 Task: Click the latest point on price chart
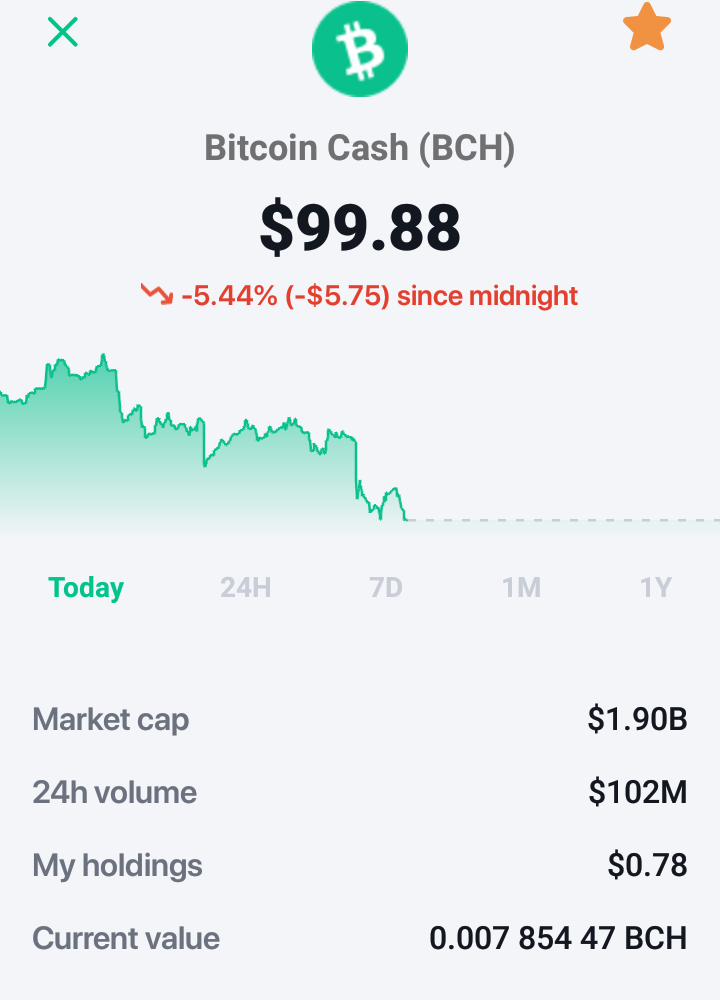coord(406,520)
